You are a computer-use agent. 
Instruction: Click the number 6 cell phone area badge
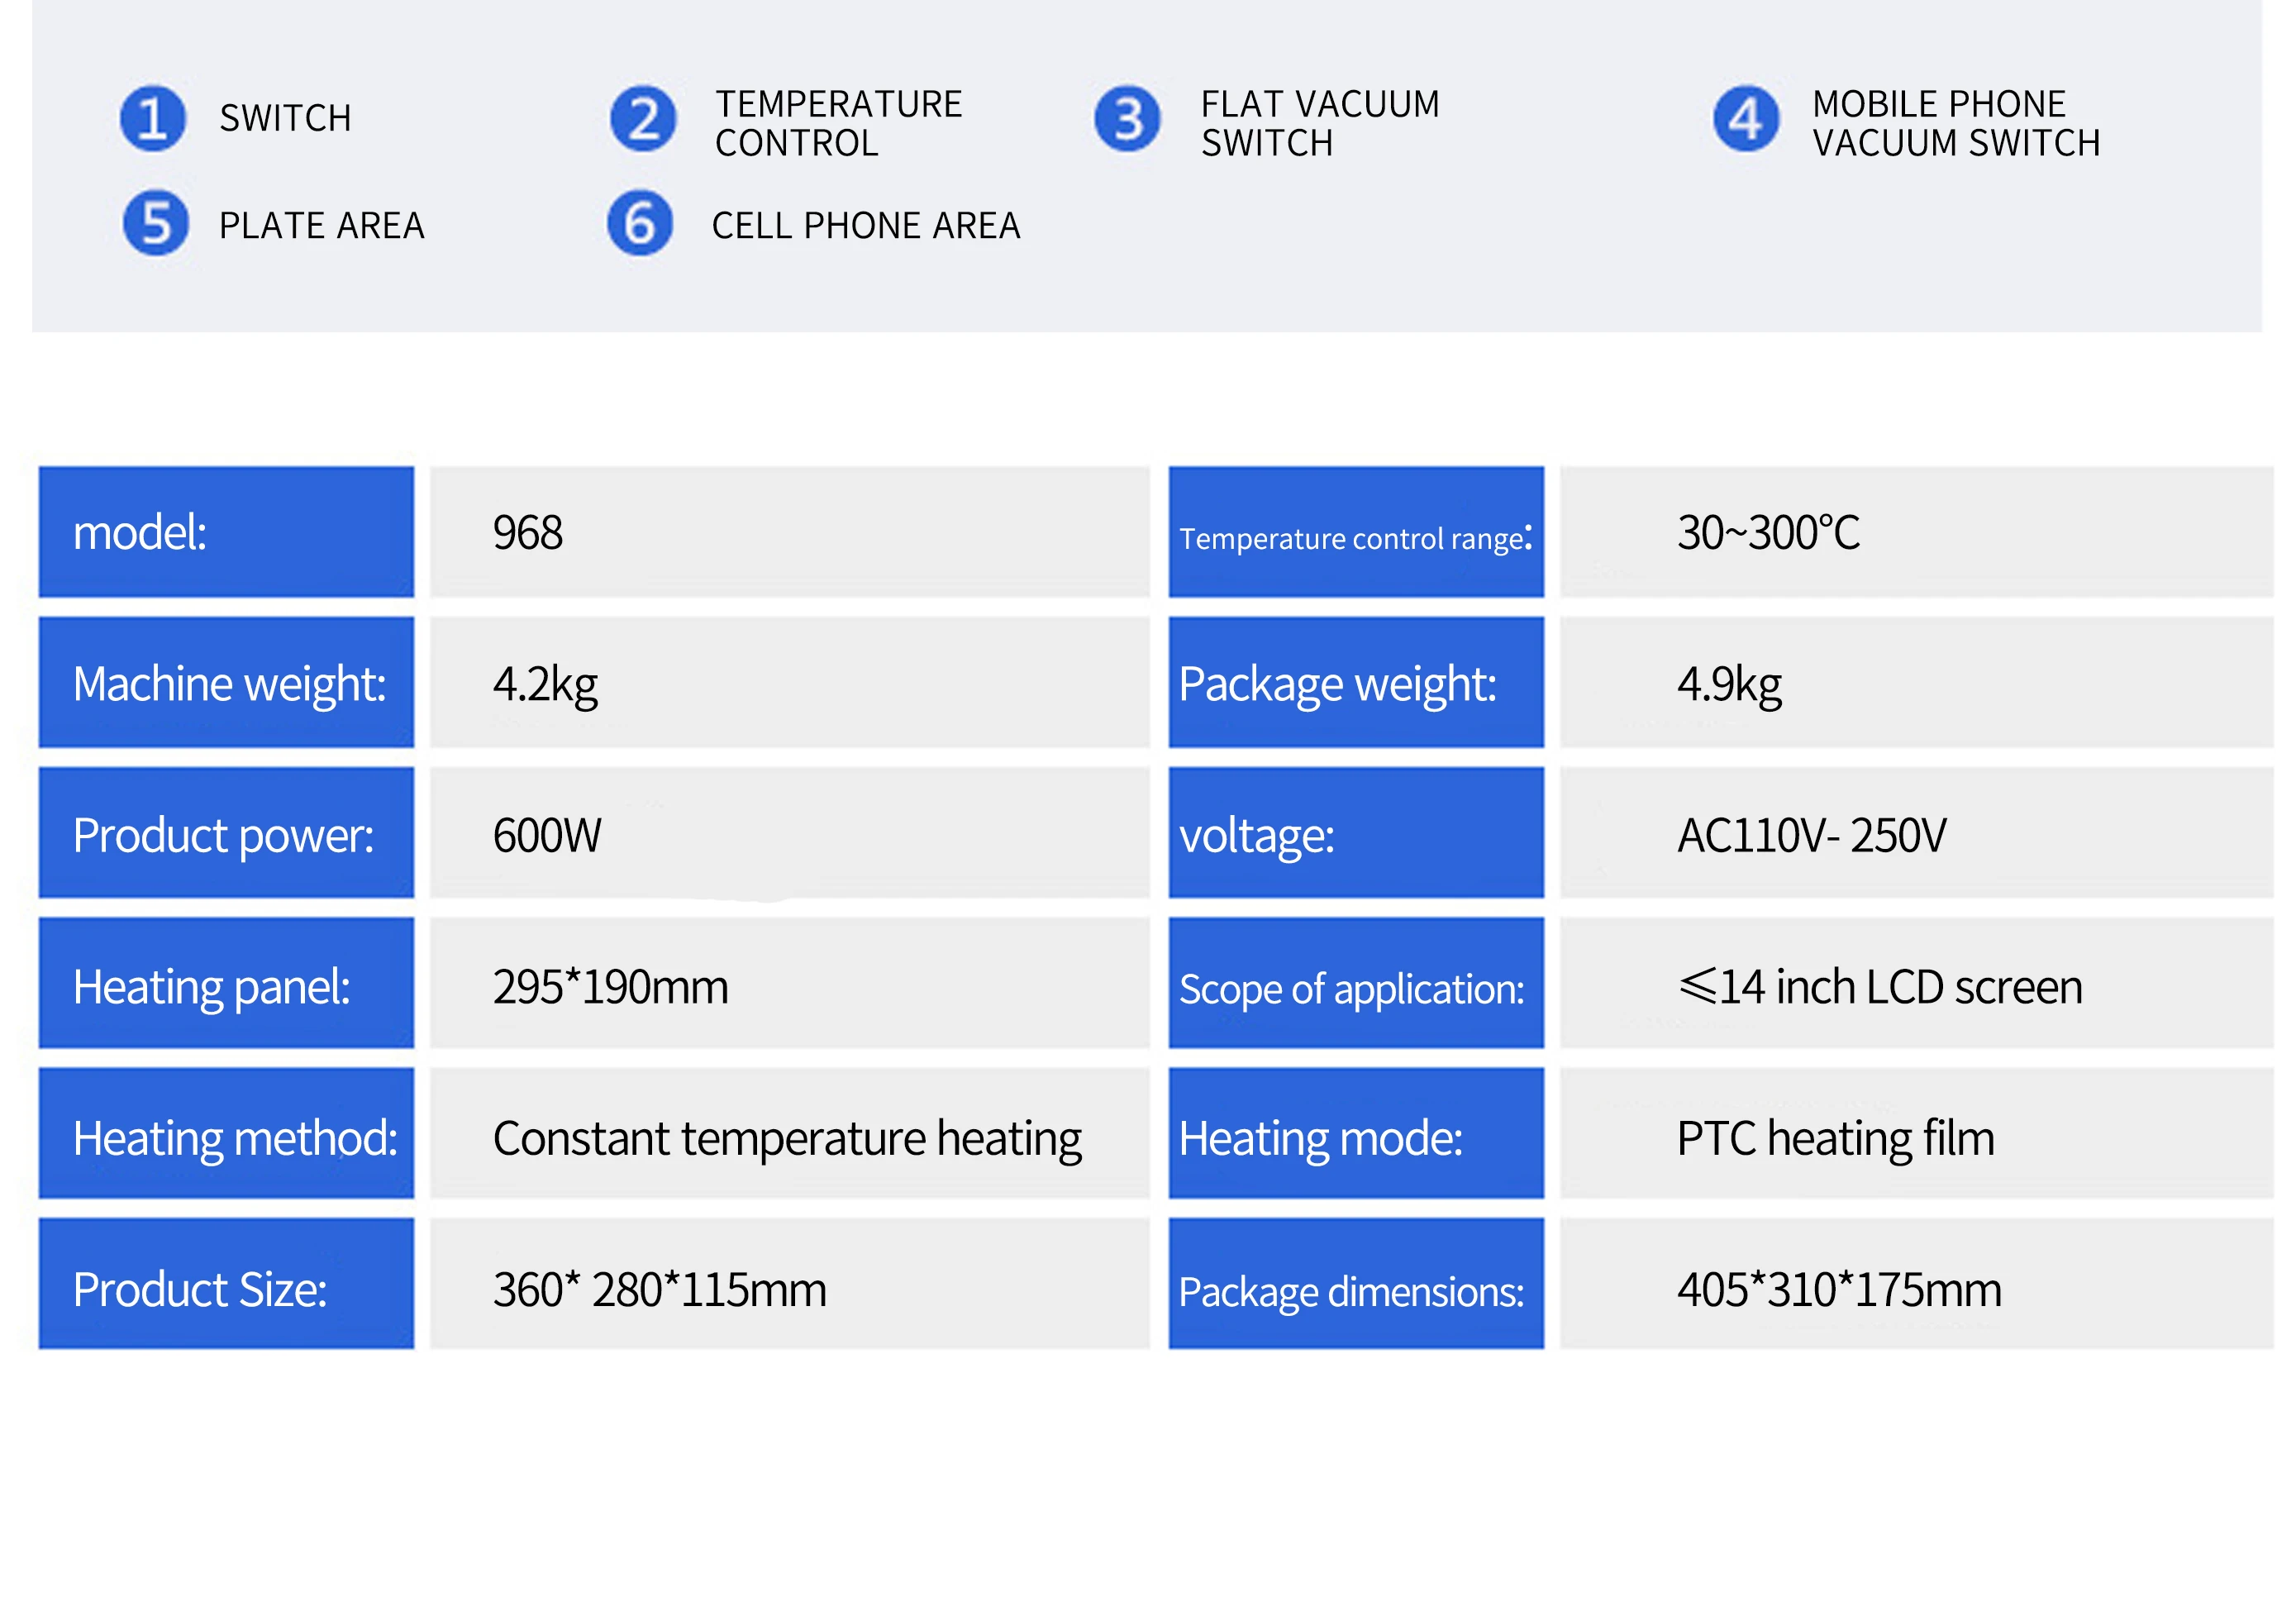[x=640, y=223]
